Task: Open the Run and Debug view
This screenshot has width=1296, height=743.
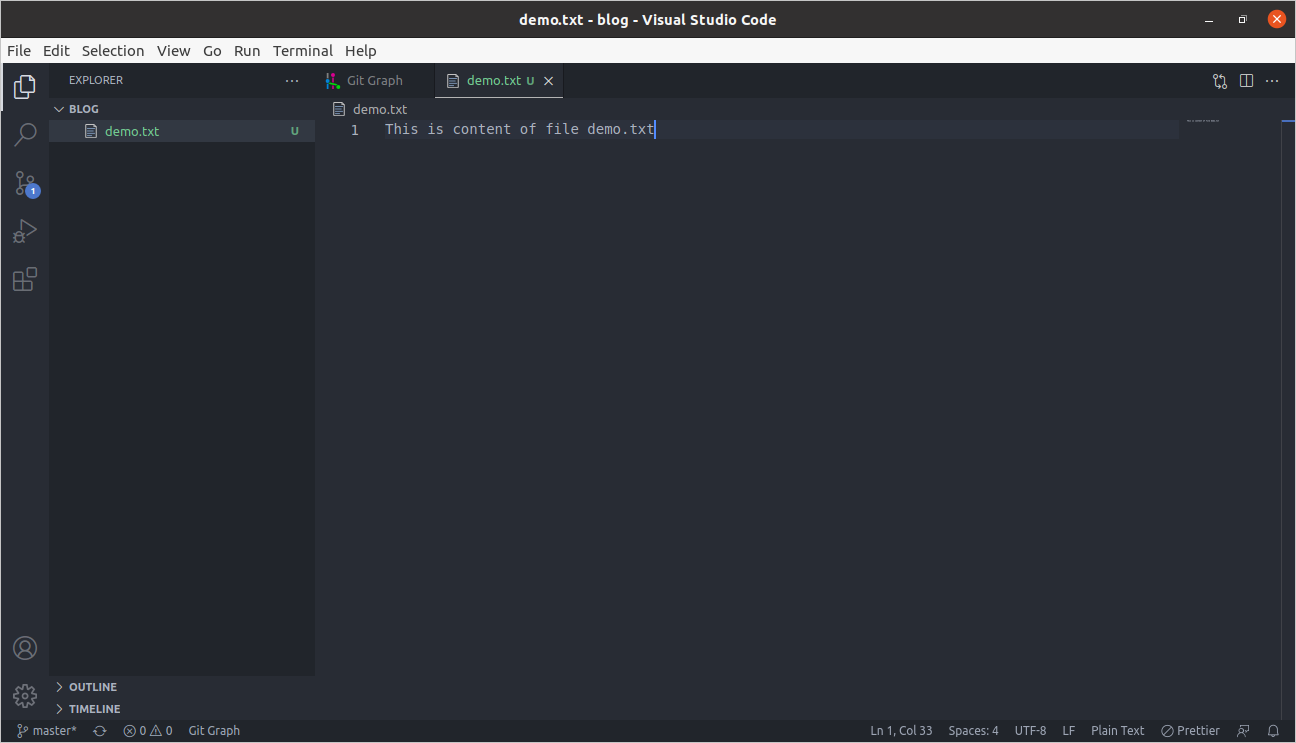Action: [25, 231]
